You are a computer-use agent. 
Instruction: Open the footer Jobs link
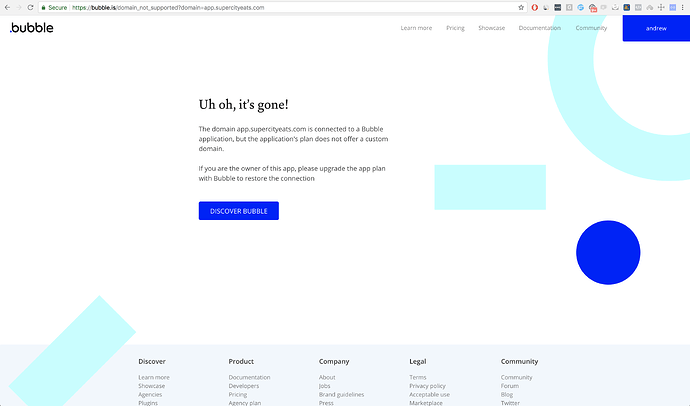click(x=324, y=386)
